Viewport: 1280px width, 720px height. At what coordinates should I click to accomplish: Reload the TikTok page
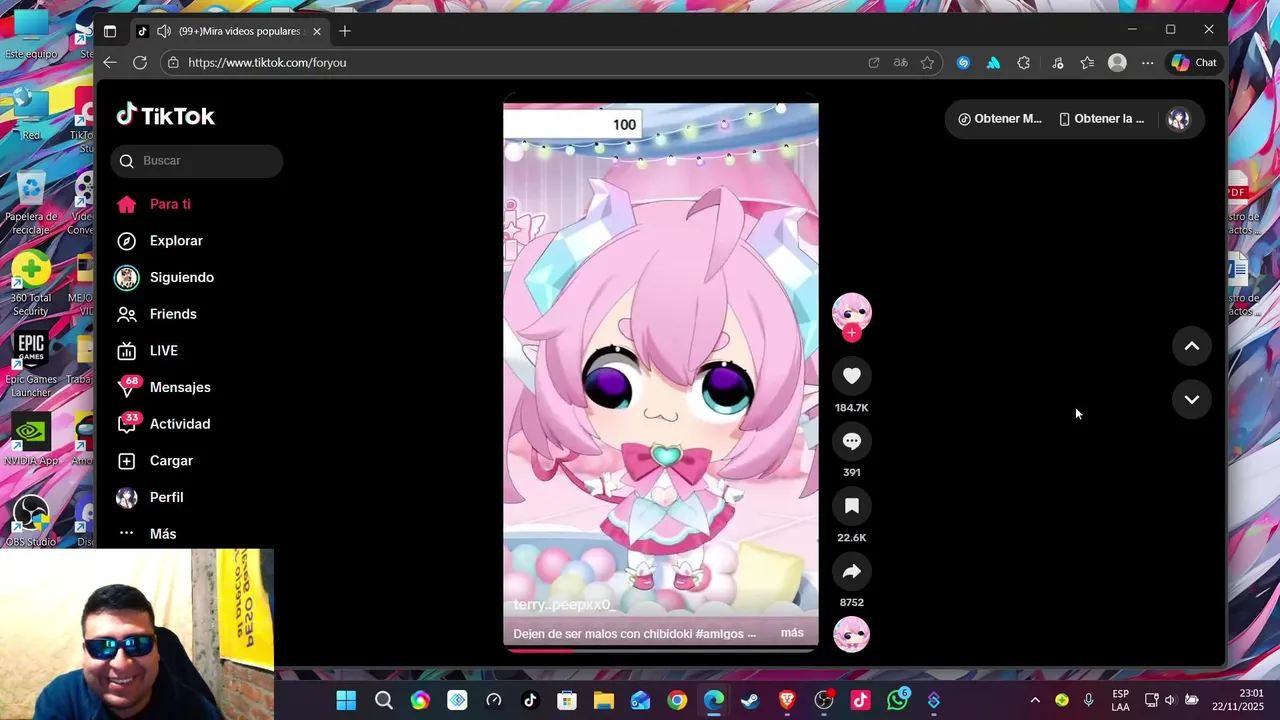tap(140, 62)
